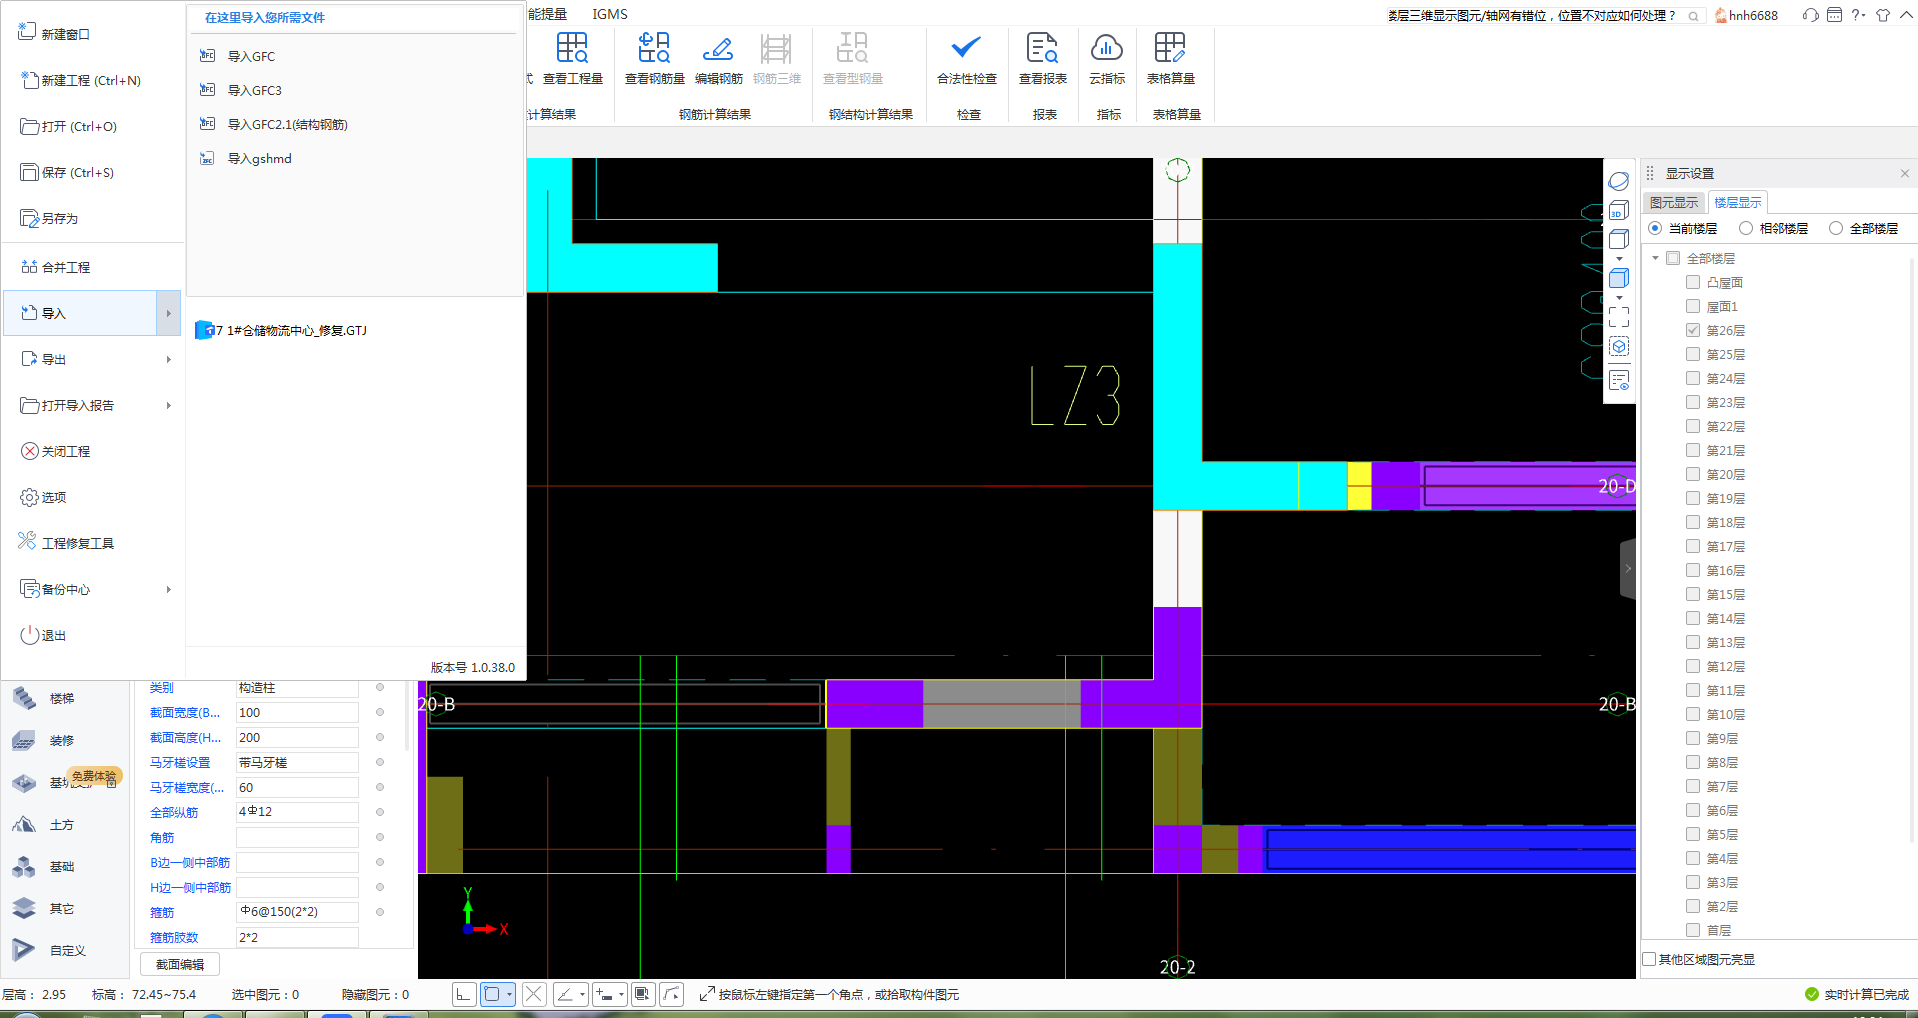Click the hnh6688 user account
This screenshot has height=1018, width=1918.
click(1746, 15)
